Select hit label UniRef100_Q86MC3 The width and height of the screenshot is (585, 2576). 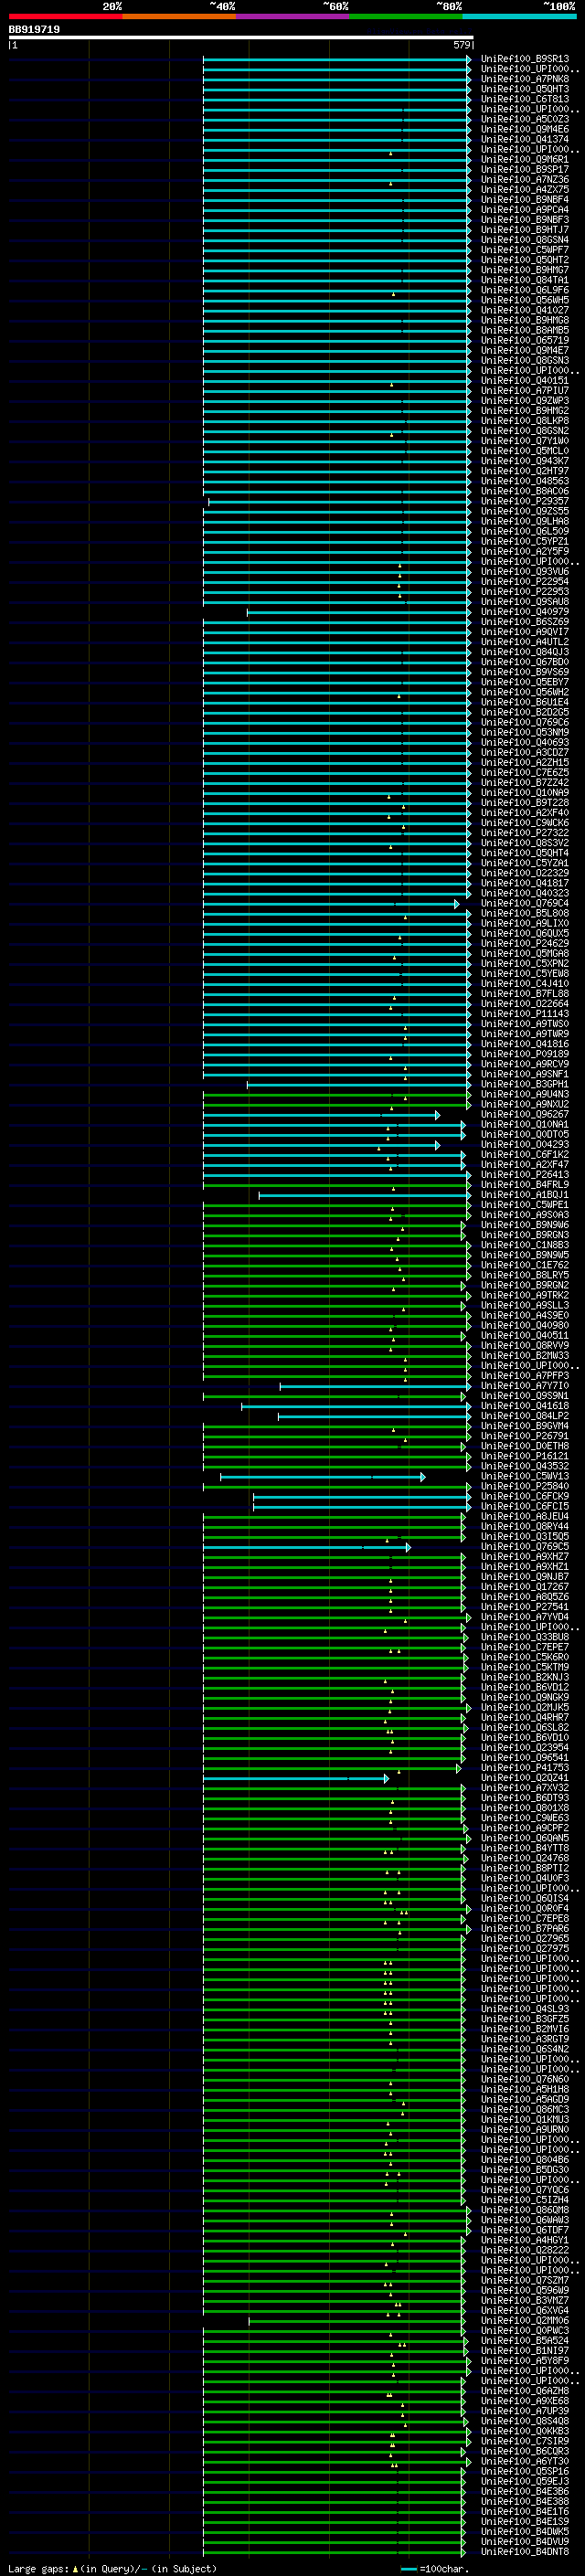pos(525,2109)
